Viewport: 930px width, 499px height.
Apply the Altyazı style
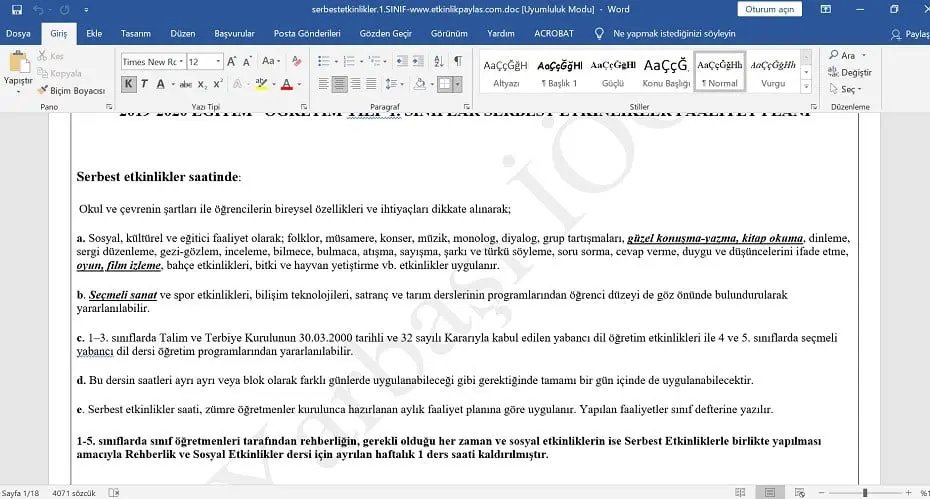tap(505, 73)
